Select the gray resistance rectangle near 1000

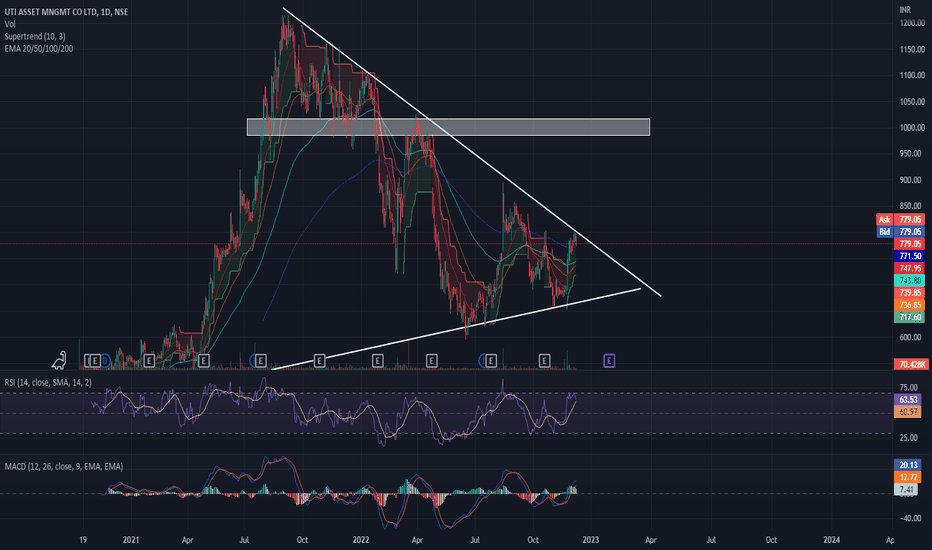(448, 127)
